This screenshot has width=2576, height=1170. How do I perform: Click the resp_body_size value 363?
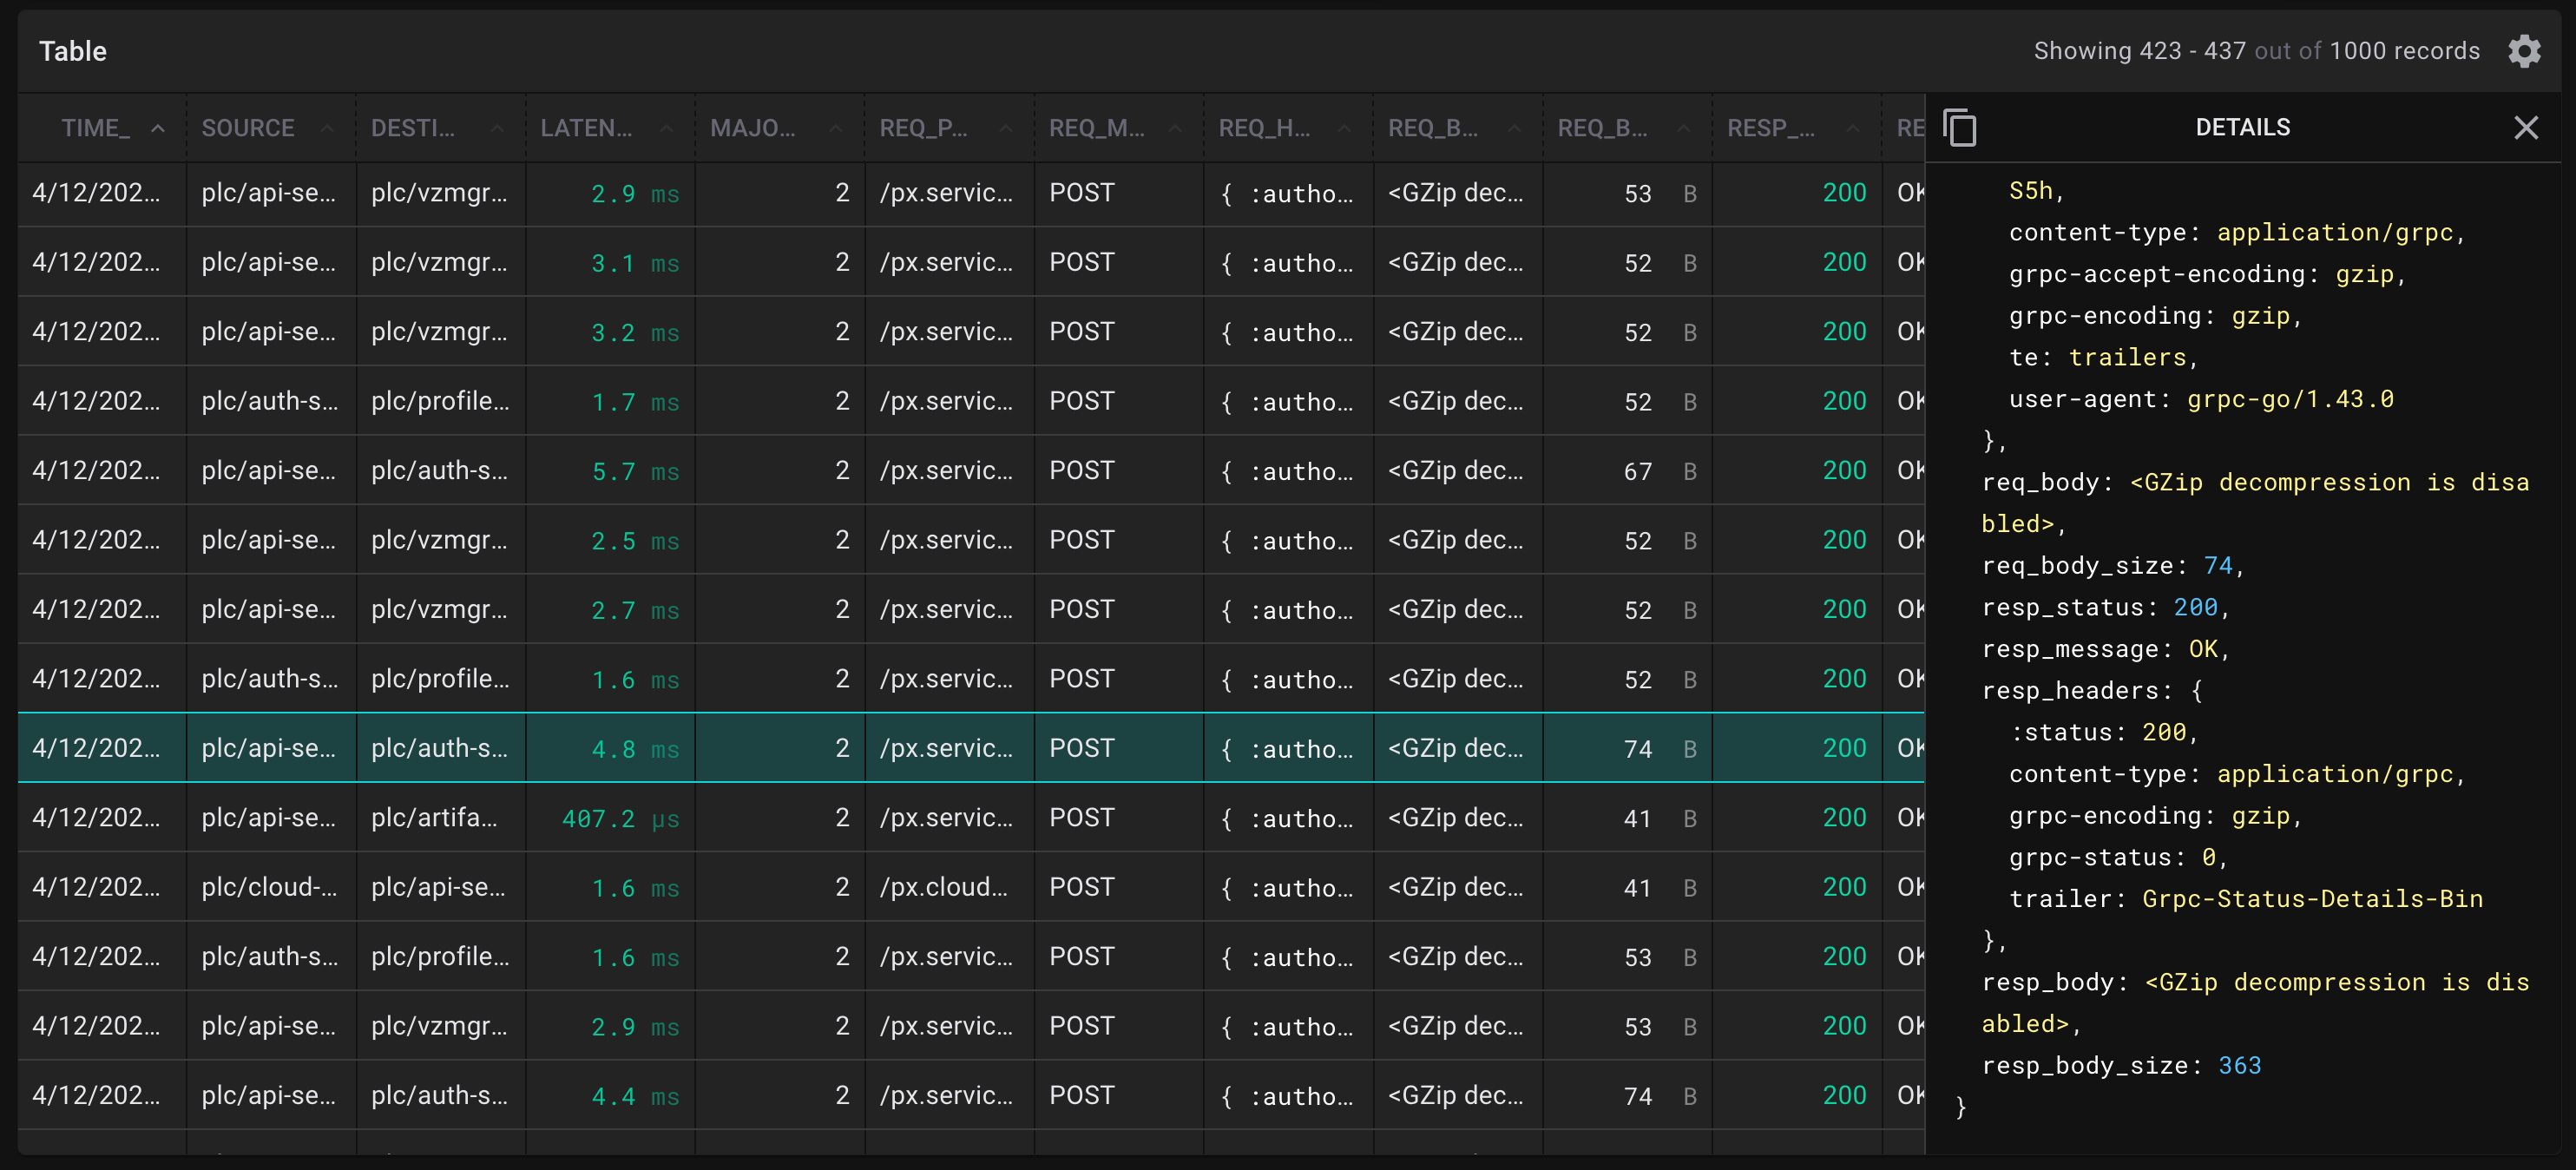(2240, 1065)
